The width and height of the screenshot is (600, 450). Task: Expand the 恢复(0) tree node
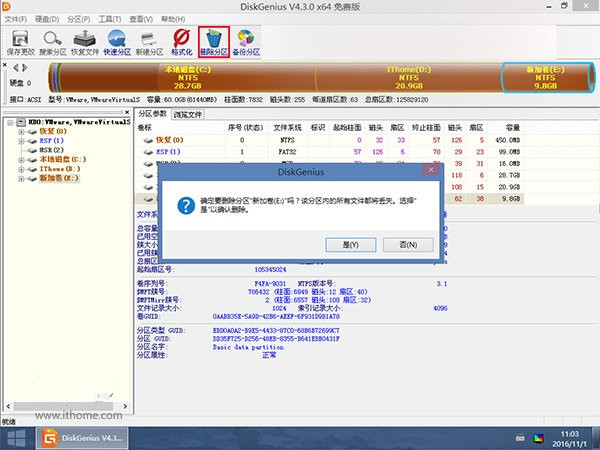(x=19, y=131)
